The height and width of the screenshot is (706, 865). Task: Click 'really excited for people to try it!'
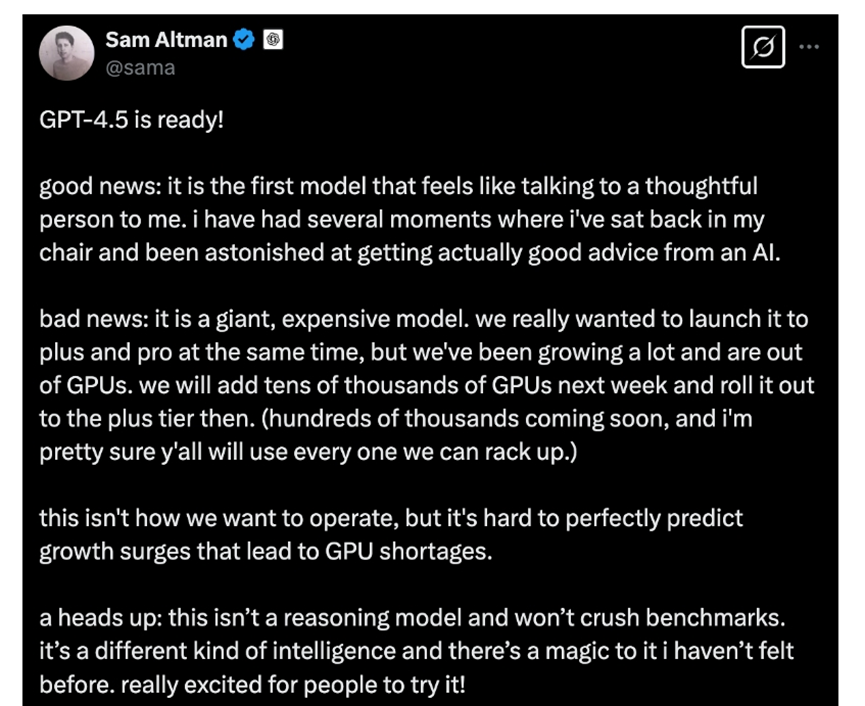(293, 684)
